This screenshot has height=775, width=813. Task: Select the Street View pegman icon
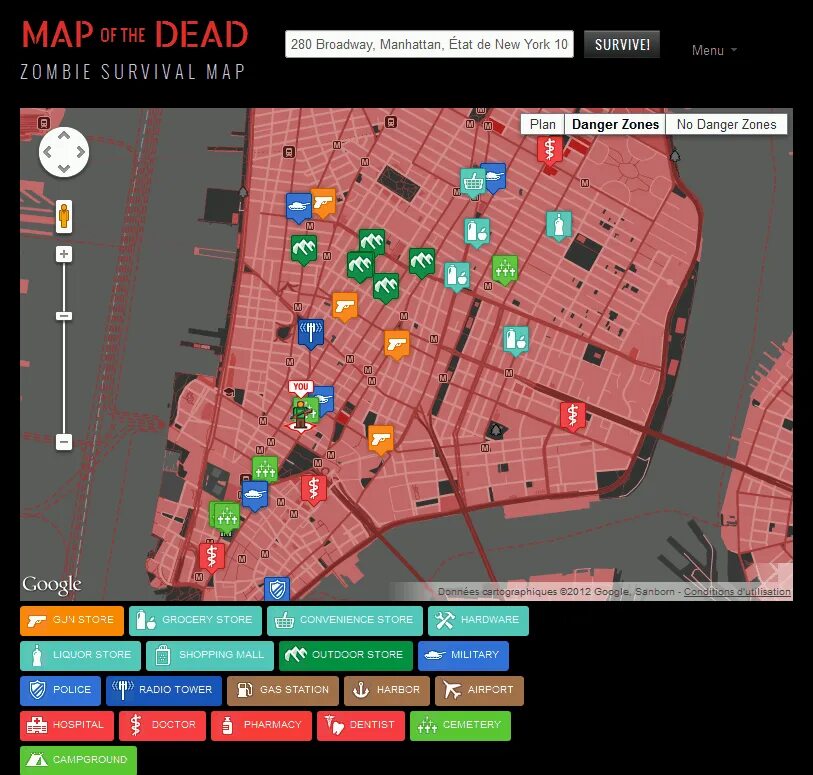click(x=64, y=216)
